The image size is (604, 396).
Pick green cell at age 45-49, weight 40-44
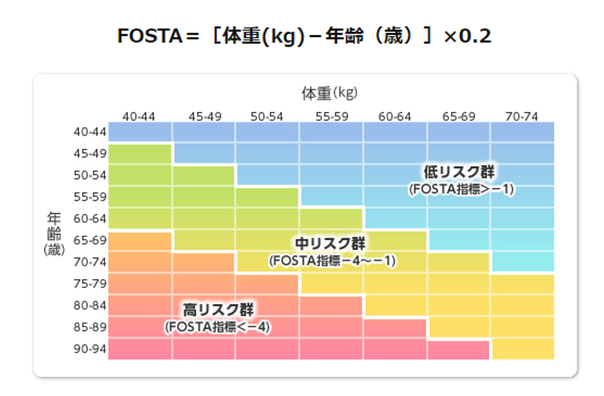click(140, 154)
